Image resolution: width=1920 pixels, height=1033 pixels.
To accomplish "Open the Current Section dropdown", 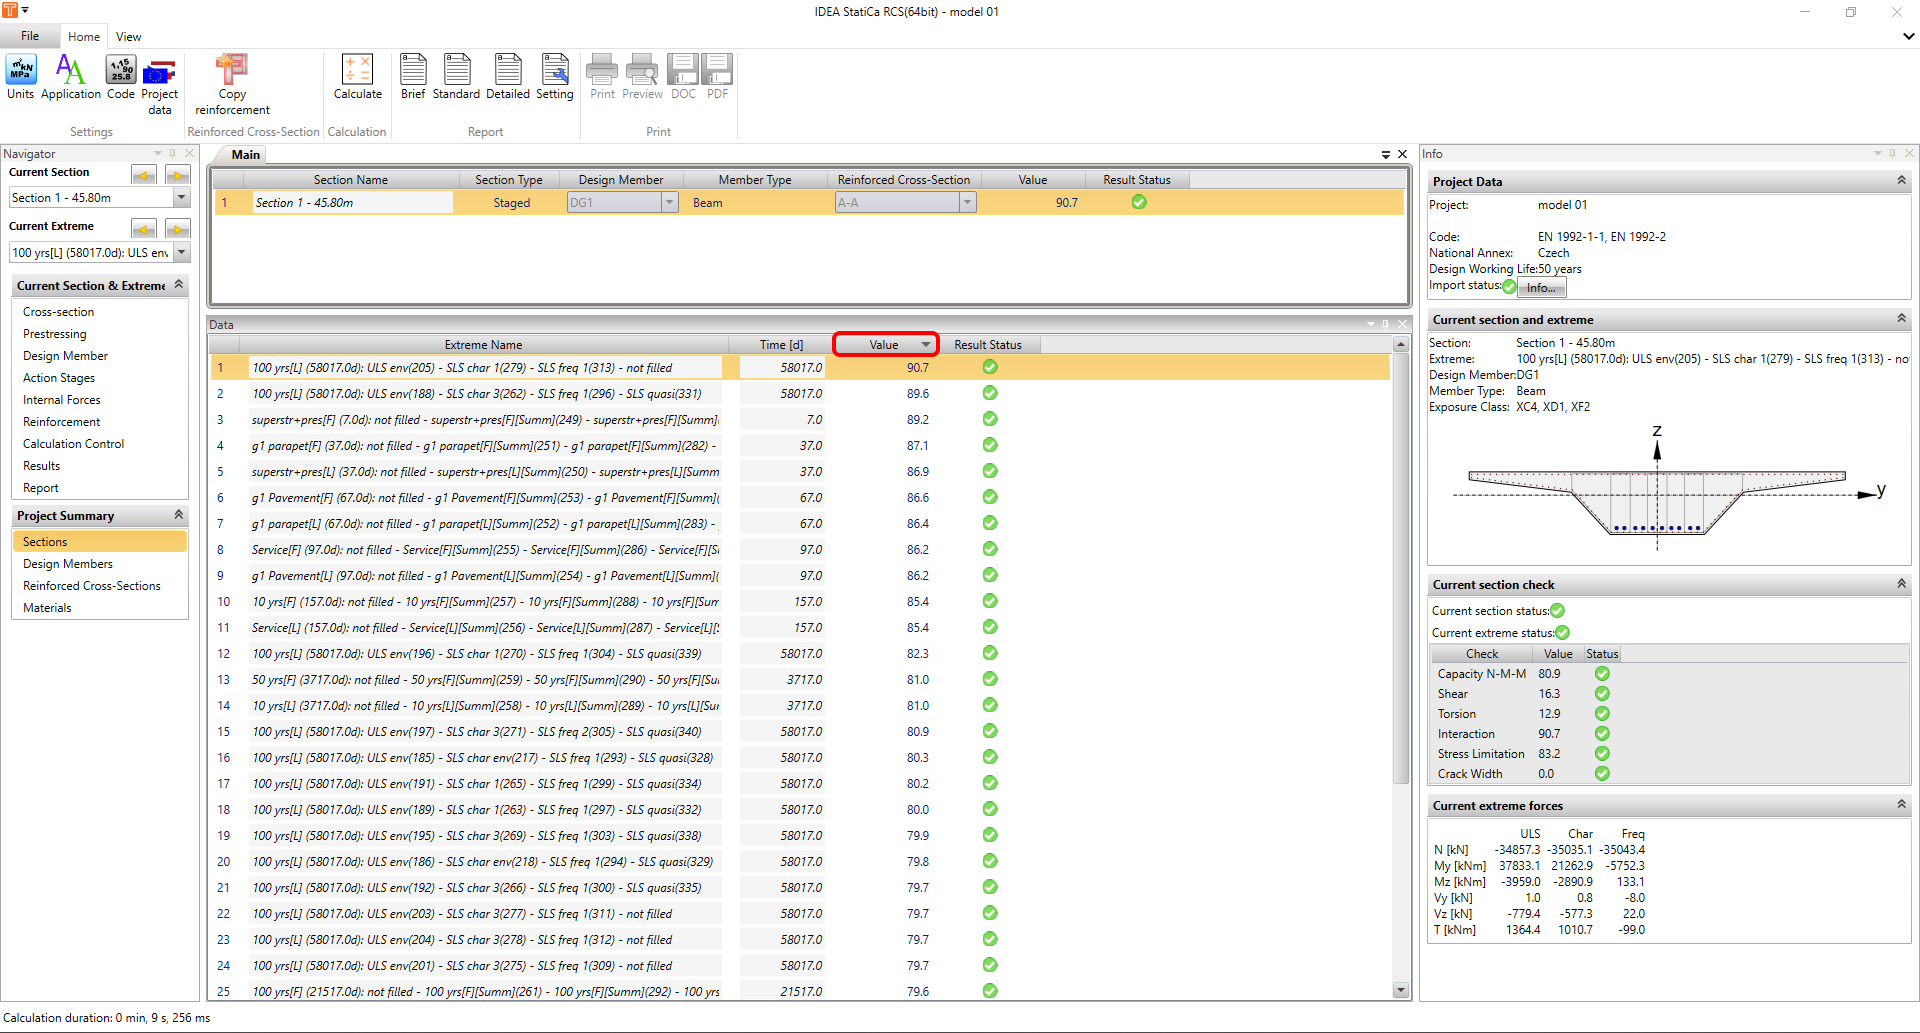I will coord(182,198).
